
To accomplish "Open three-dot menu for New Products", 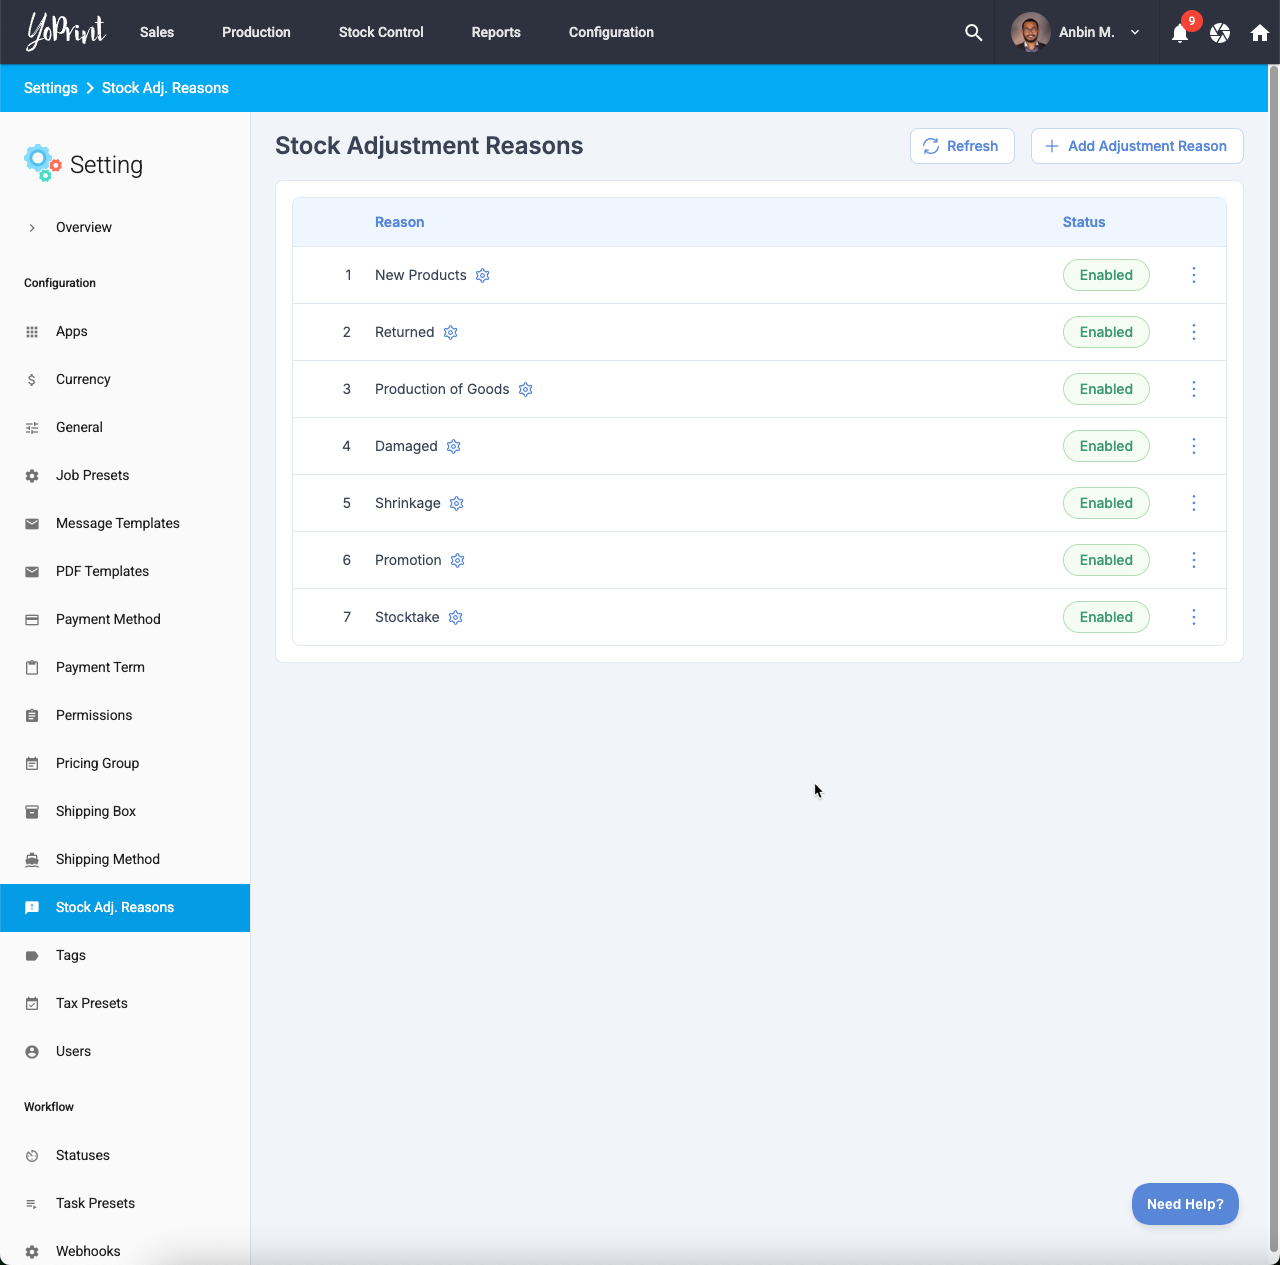I will 1193,275.
